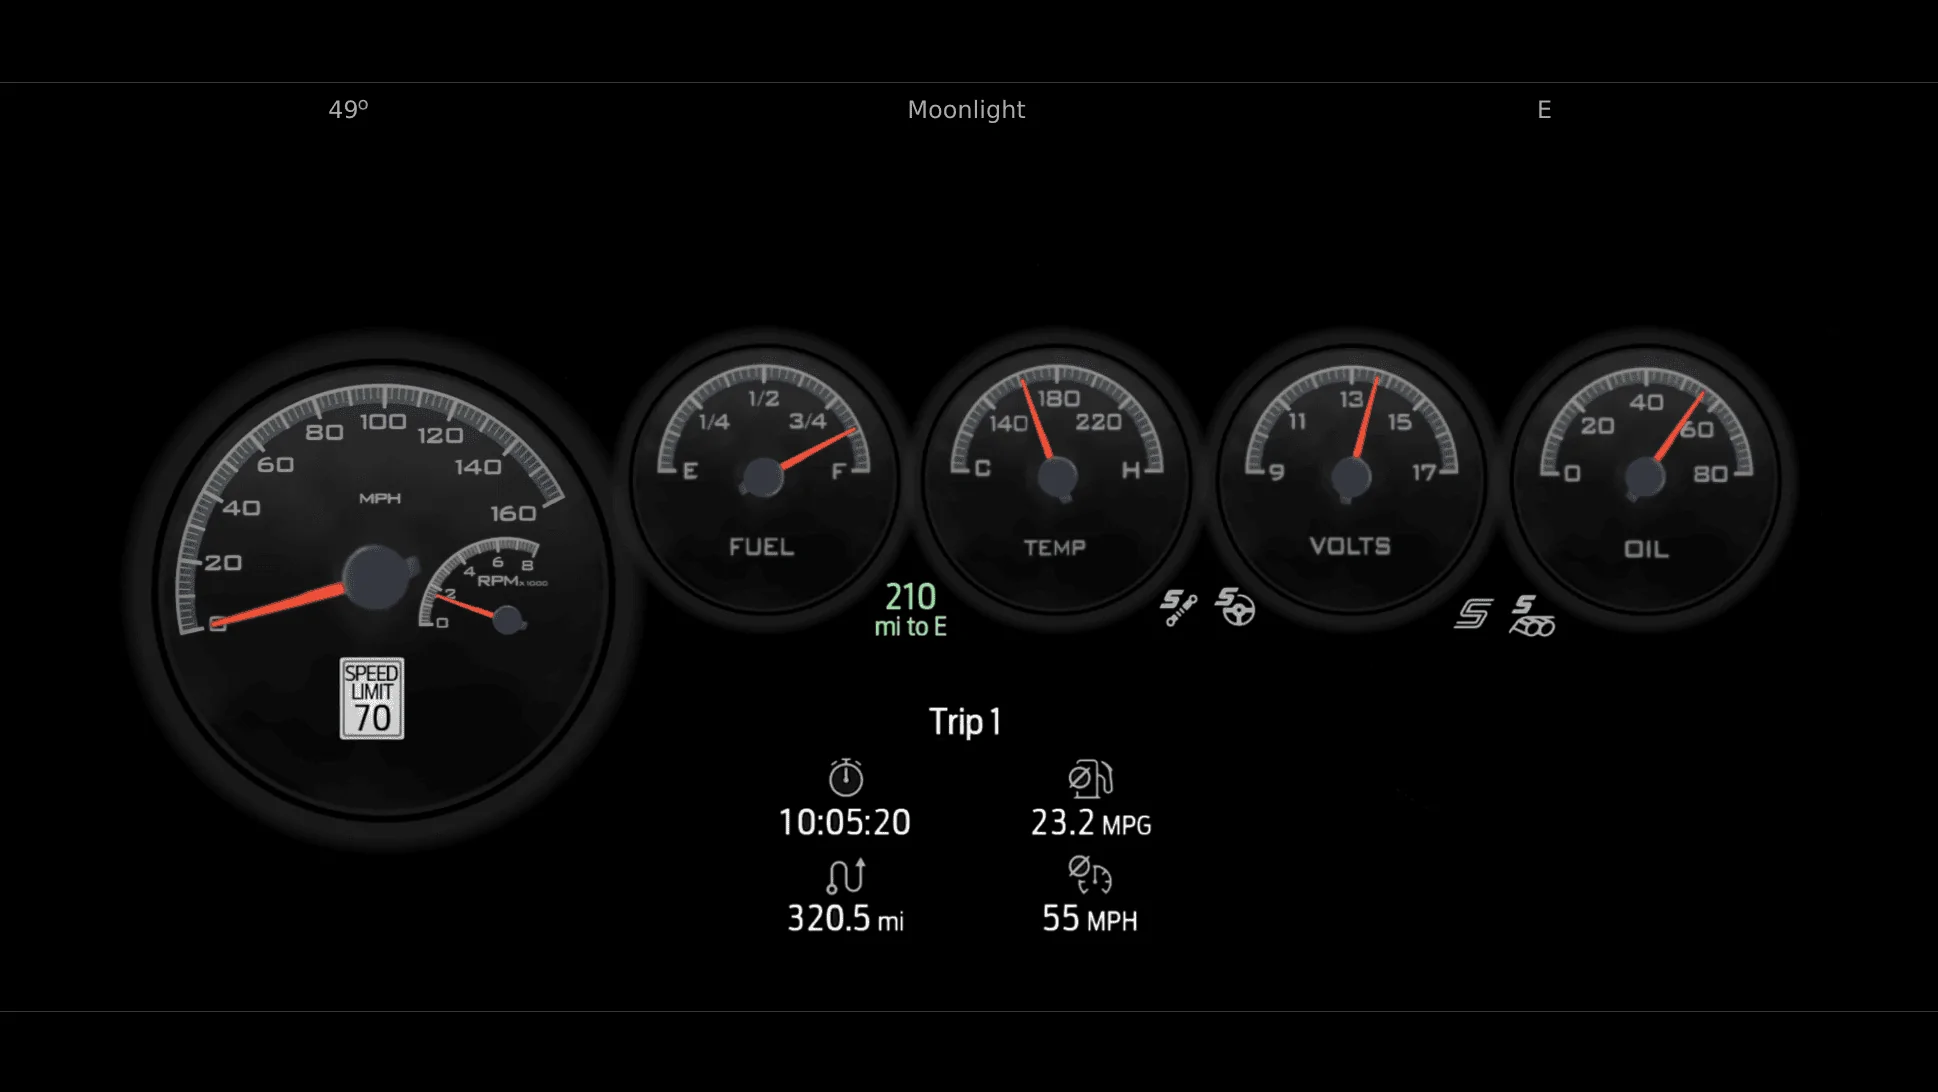The image size is (1938, 1092).
Task: Click the 49° outside temperature reading
Action: click(349, 109)
